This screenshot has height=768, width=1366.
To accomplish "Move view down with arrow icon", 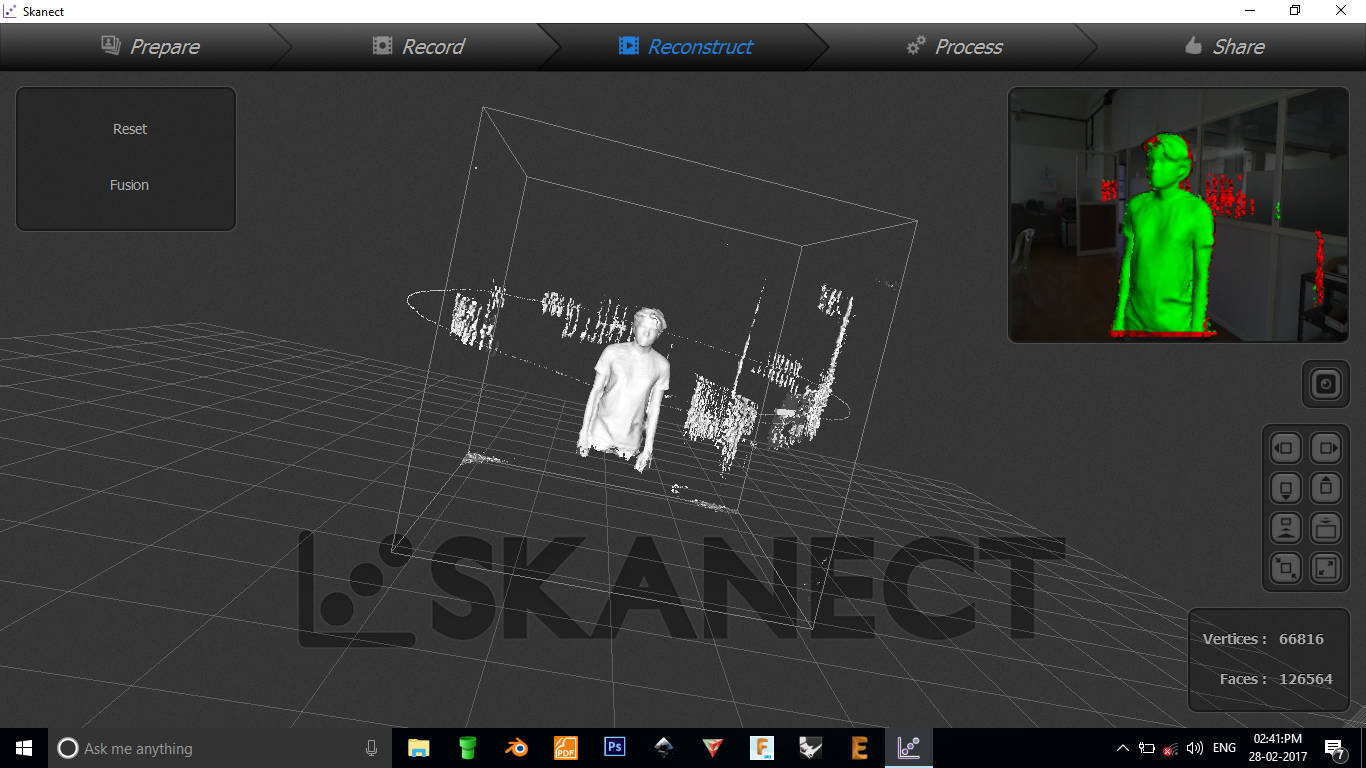I will [1286, 488].
